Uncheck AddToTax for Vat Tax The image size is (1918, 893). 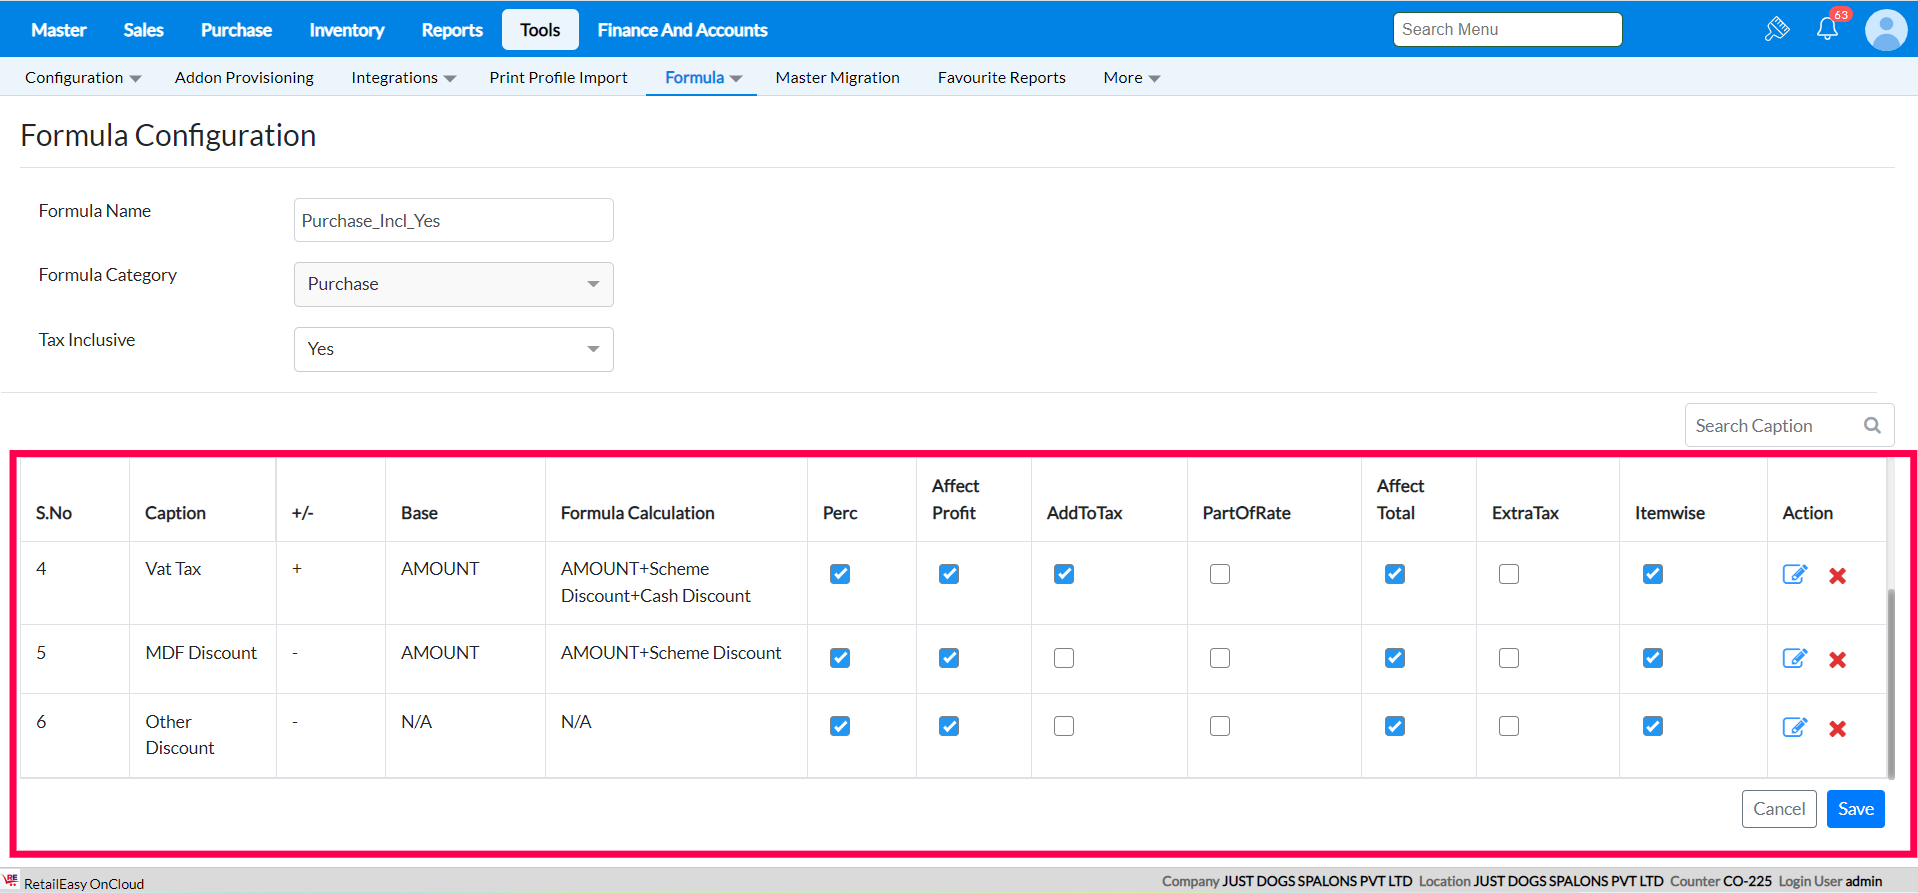tap(1064, 574)
